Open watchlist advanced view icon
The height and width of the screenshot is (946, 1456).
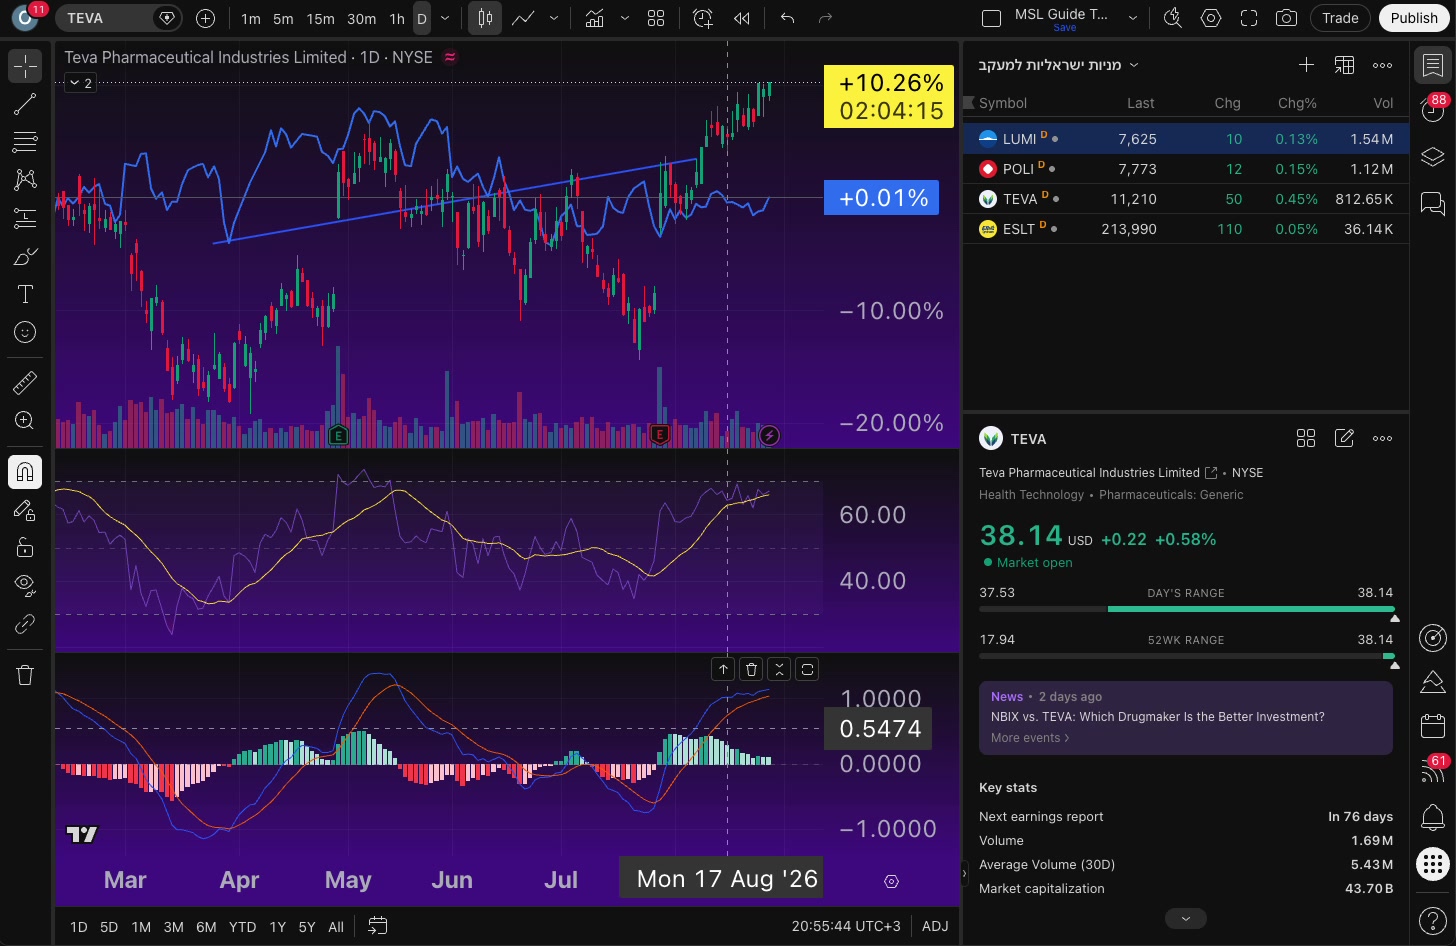1344,65
